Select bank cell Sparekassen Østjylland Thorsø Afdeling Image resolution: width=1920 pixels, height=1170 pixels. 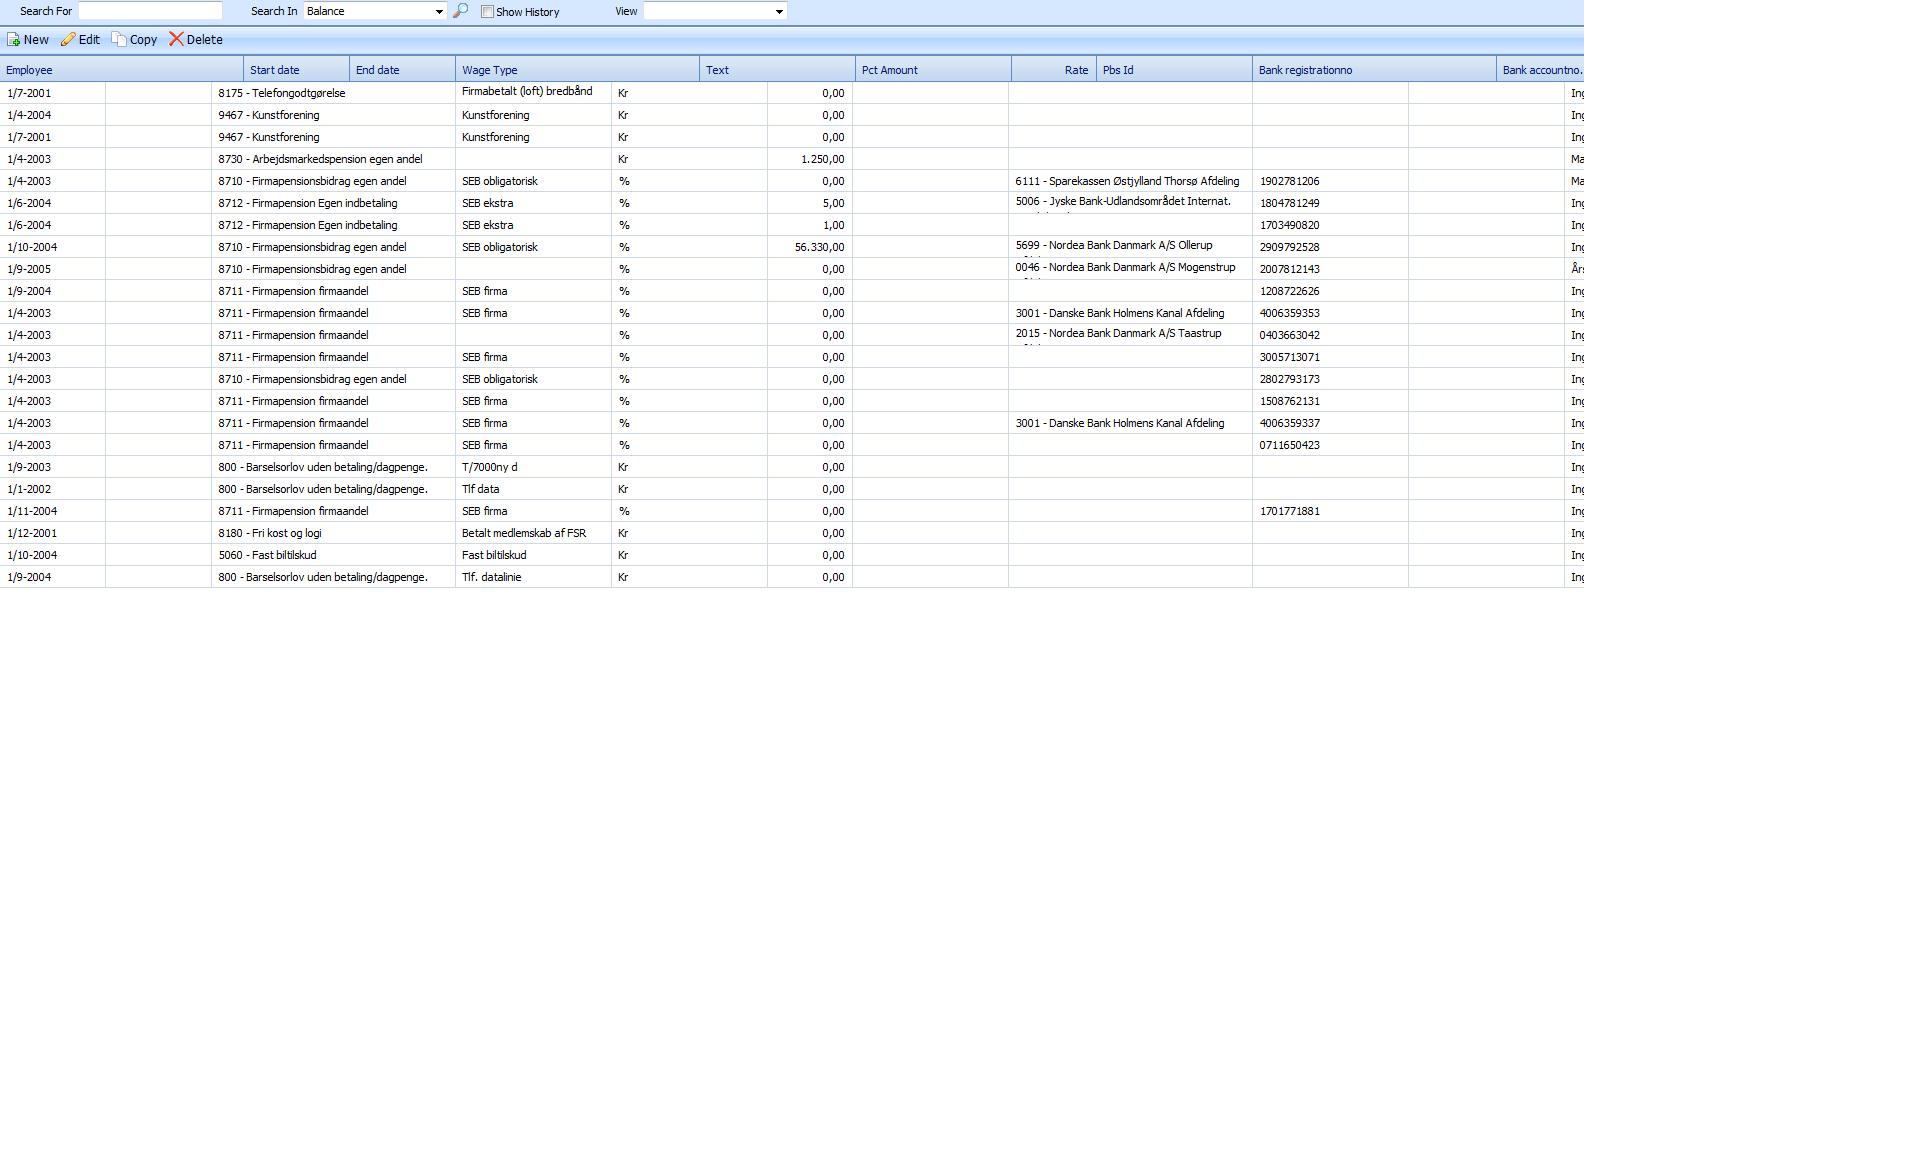(x=1127, y=181)
